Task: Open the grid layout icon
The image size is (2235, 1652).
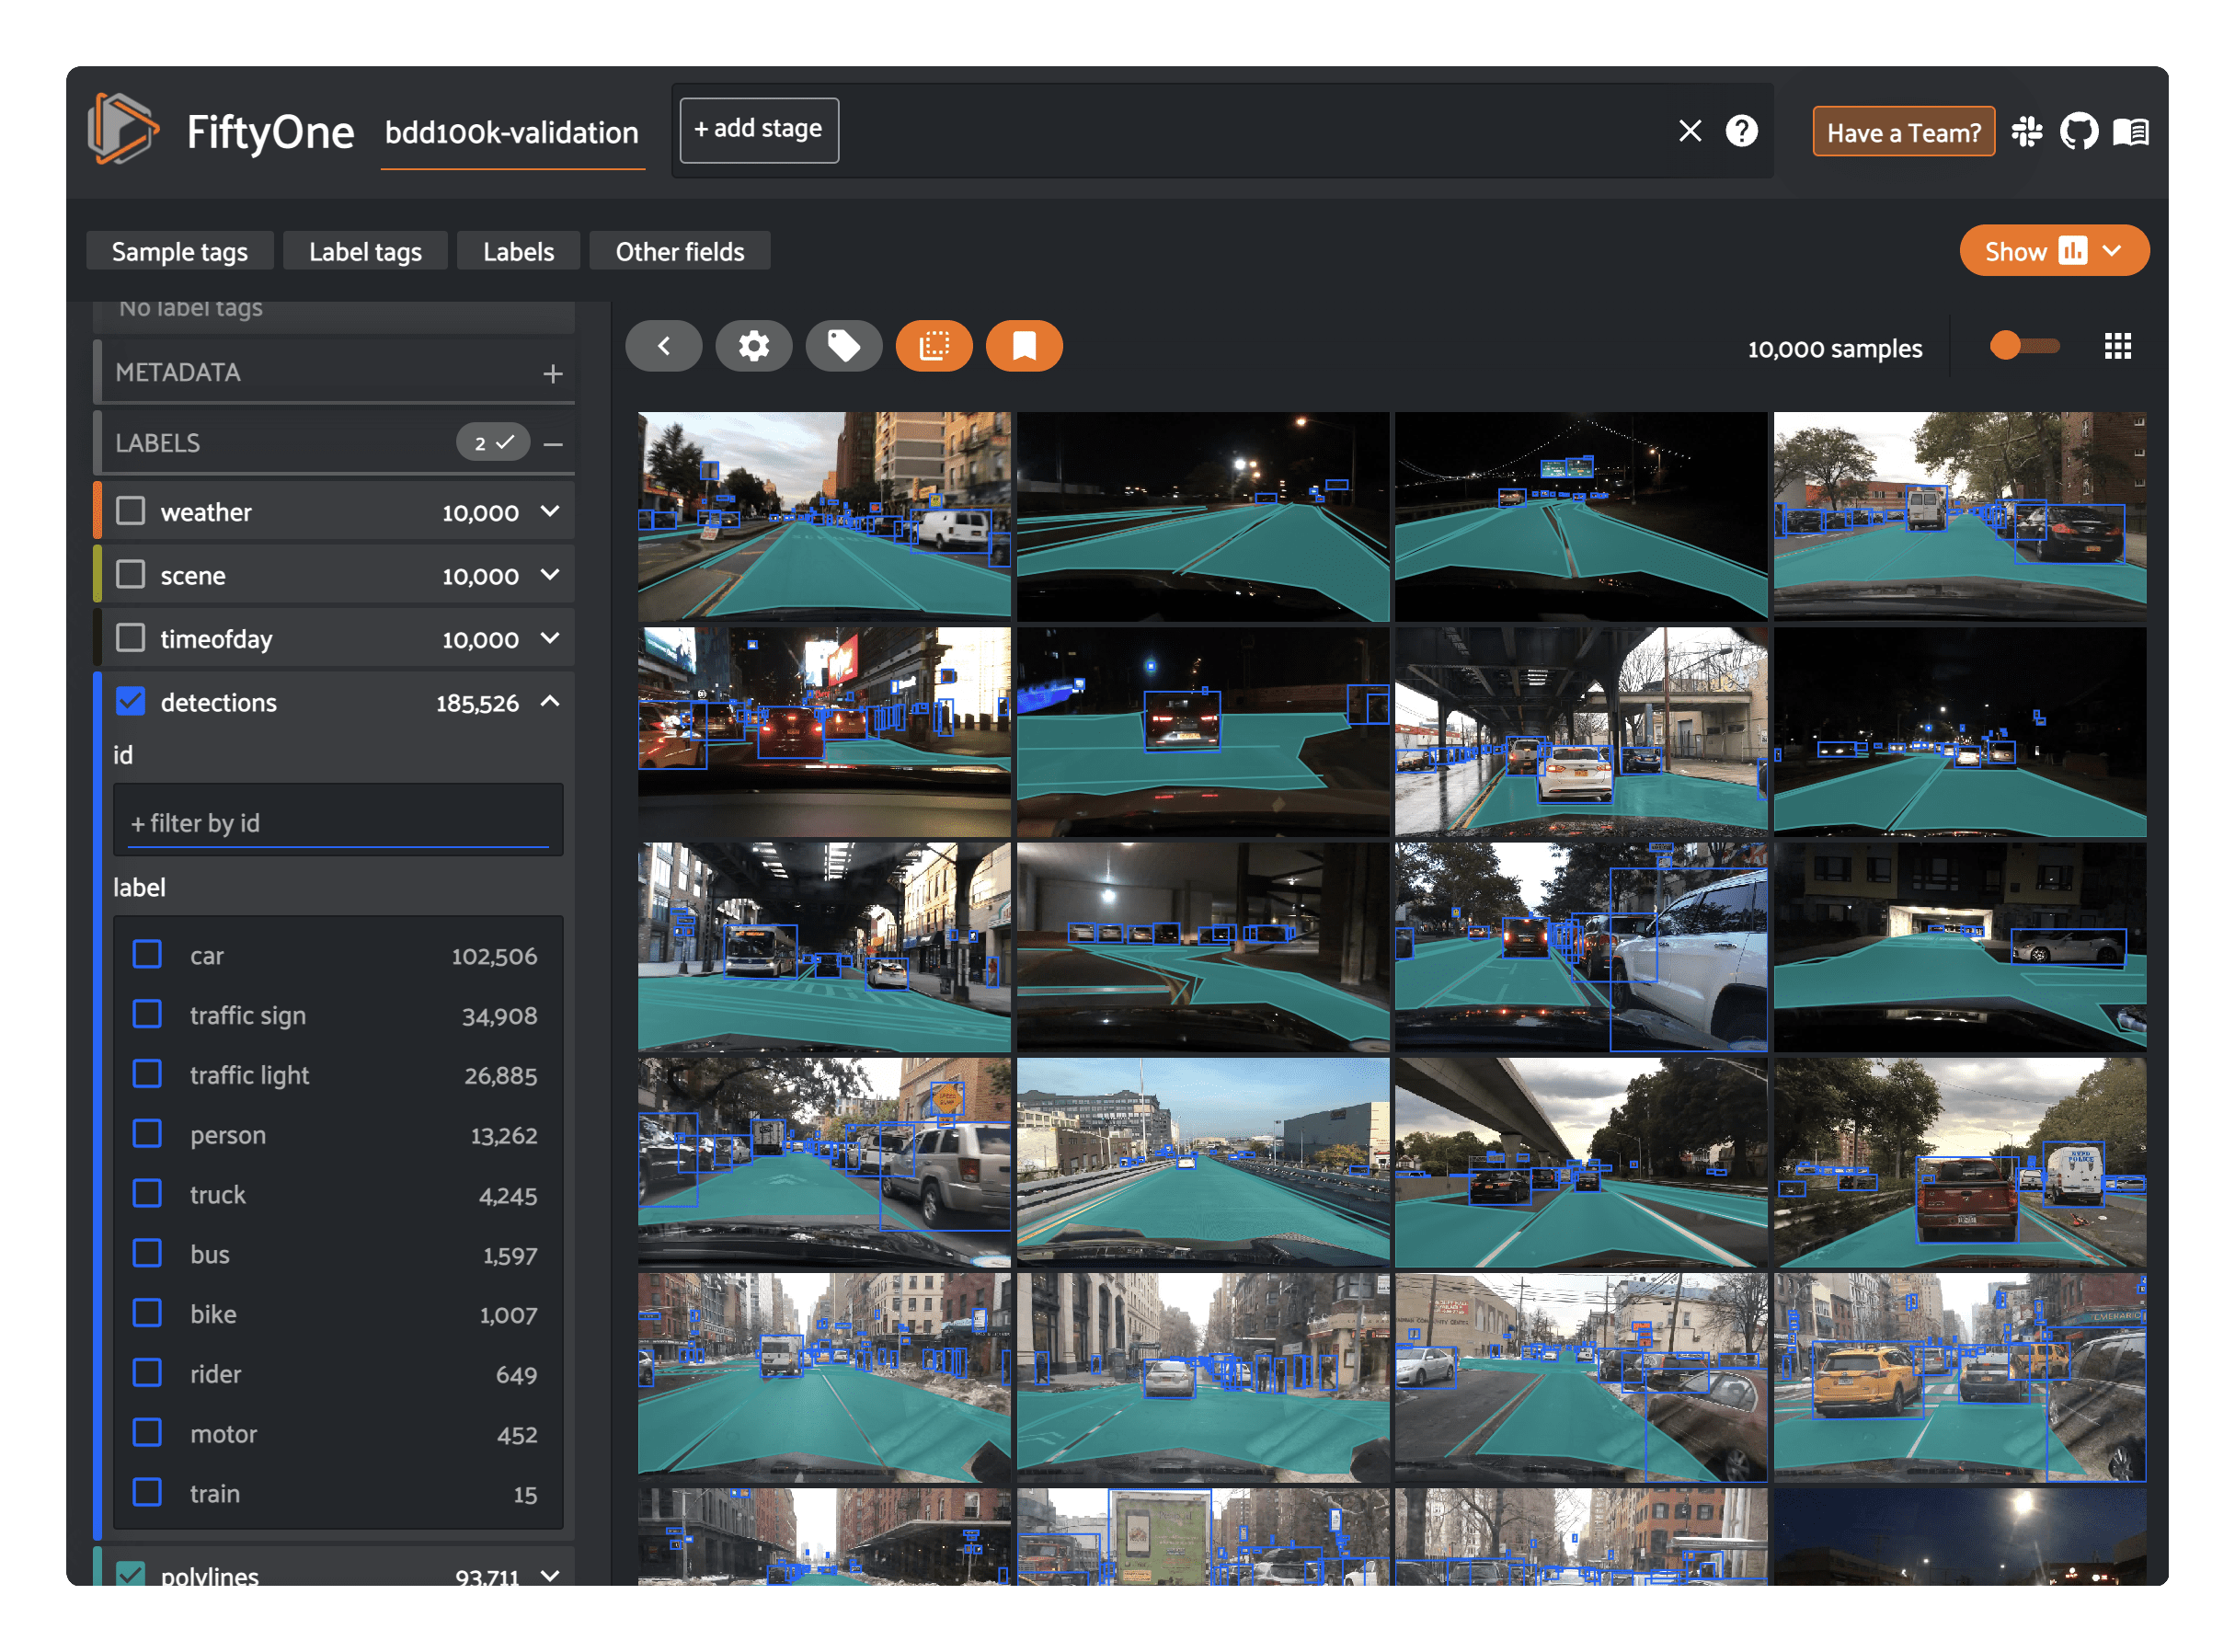Action: point(2117,346)
